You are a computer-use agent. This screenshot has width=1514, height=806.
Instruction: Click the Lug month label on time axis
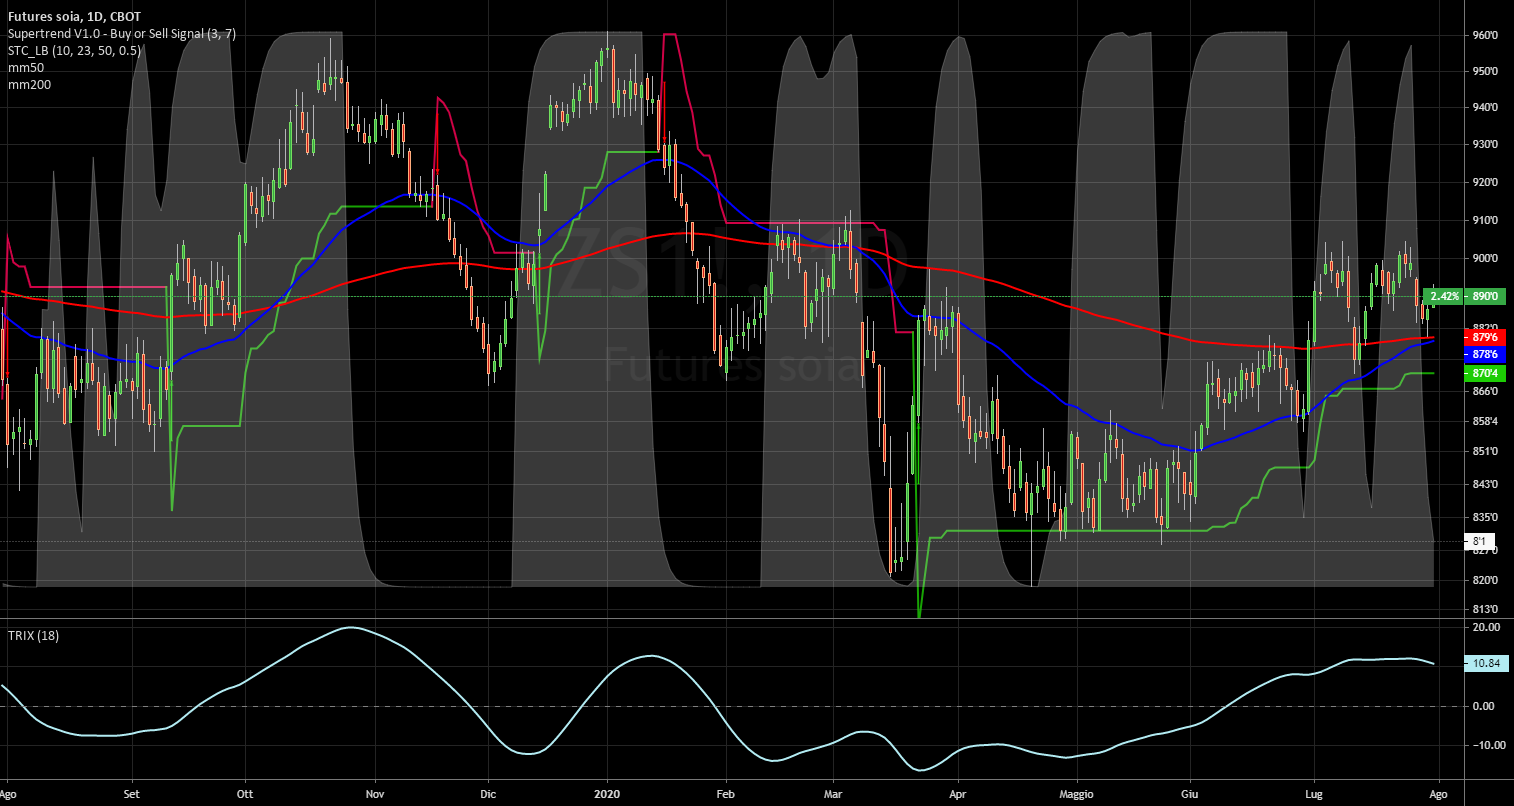[x=1314, y=792]
